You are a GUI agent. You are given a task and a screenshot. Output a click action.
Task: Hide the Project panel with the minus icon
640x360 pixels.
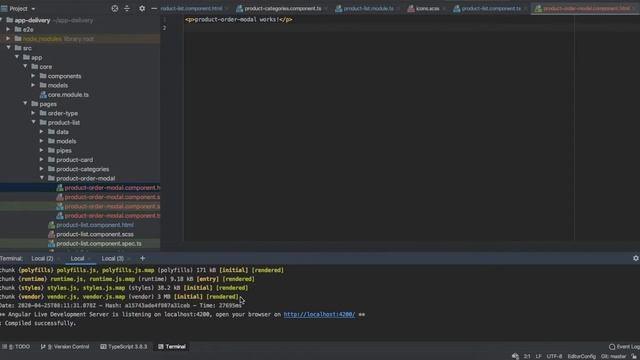tap(154, 9)
